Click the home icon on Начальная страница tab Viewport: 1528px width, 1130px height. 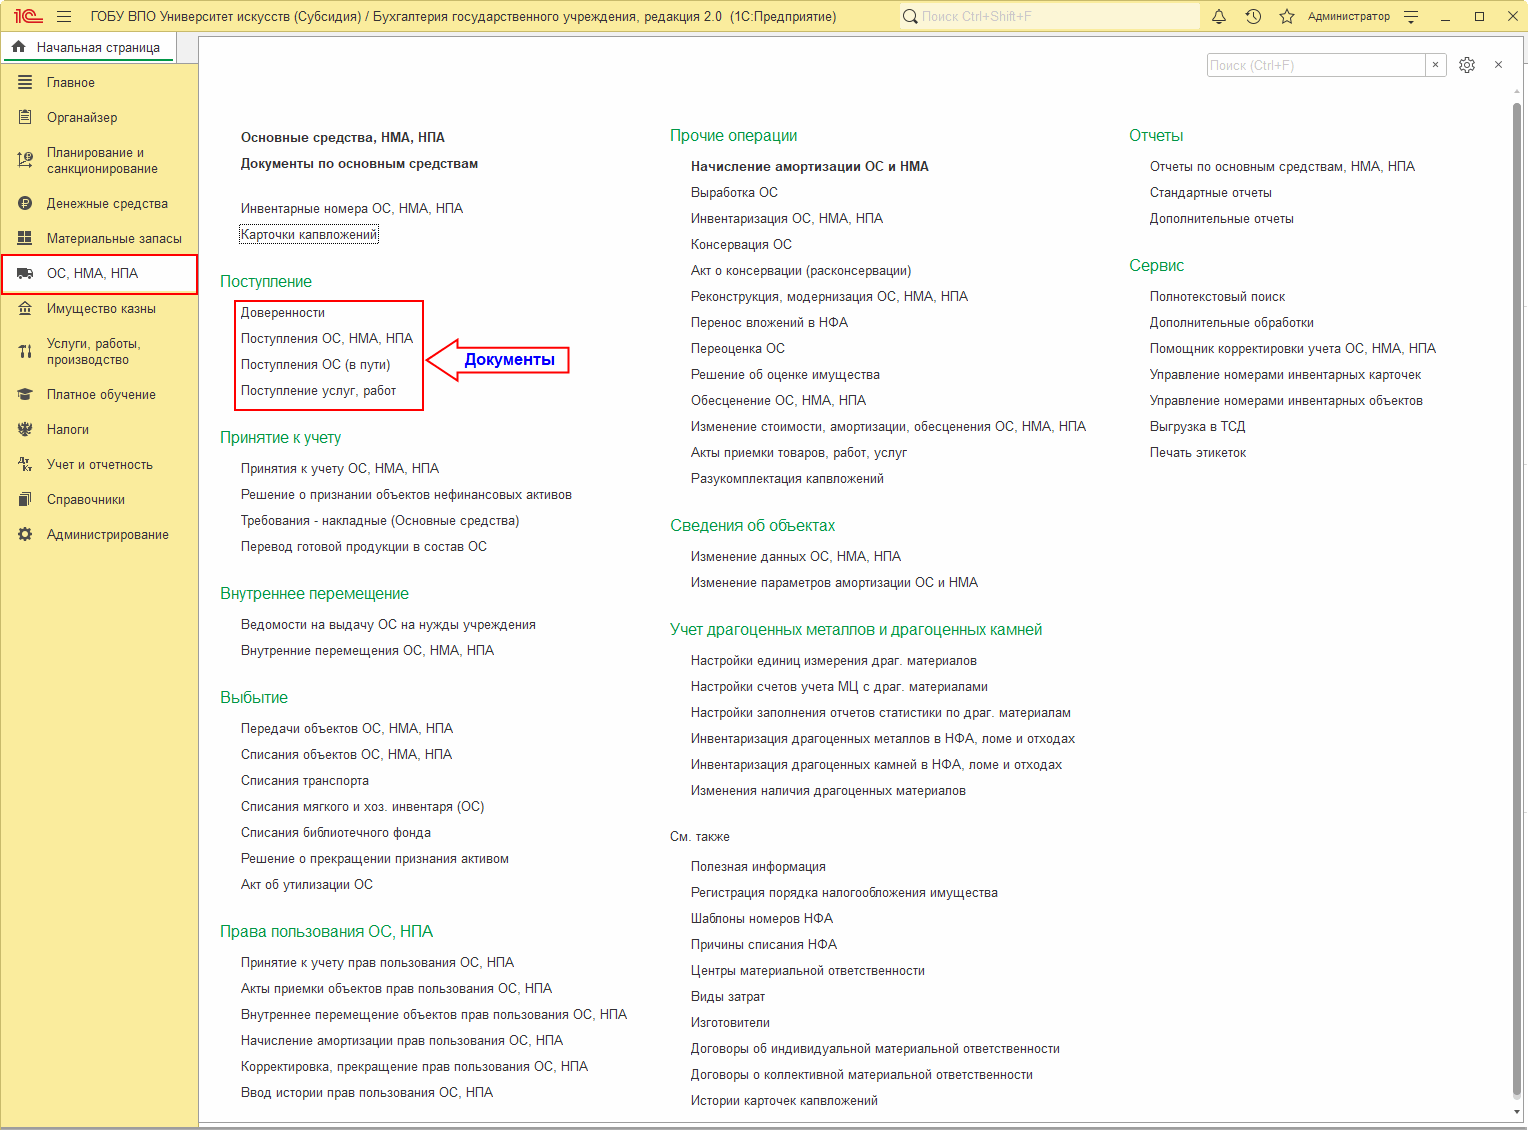pyautogui.click(x=18, y=47)
